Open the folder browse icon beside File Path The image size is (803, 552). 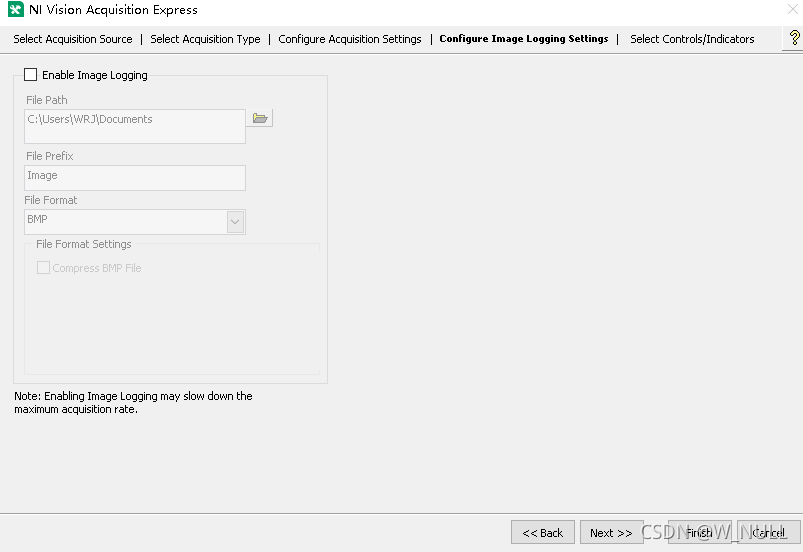260,118
